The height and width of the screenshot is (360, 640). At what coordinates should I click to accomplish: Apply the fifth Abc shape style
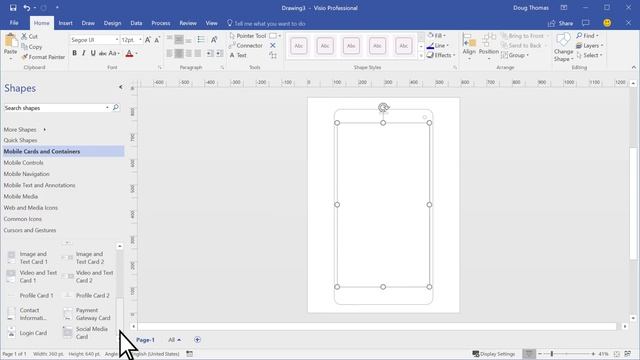[403, 46]
